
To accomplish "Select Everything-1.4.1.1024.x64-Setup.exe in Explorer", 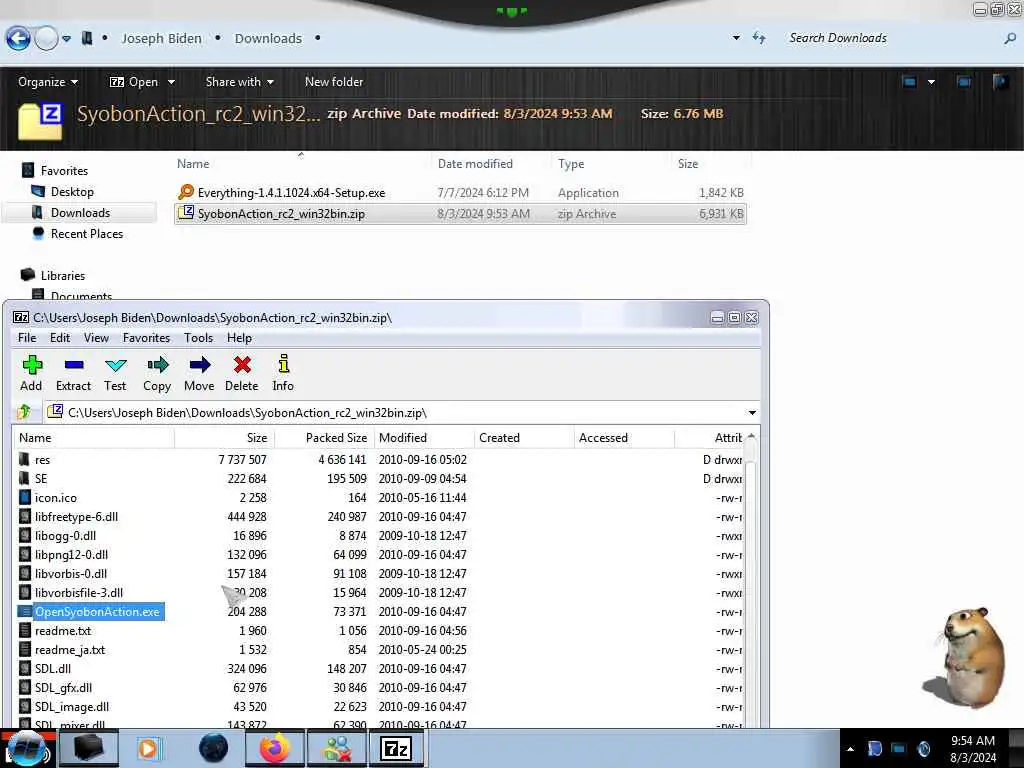I will (x=460, y=193).
